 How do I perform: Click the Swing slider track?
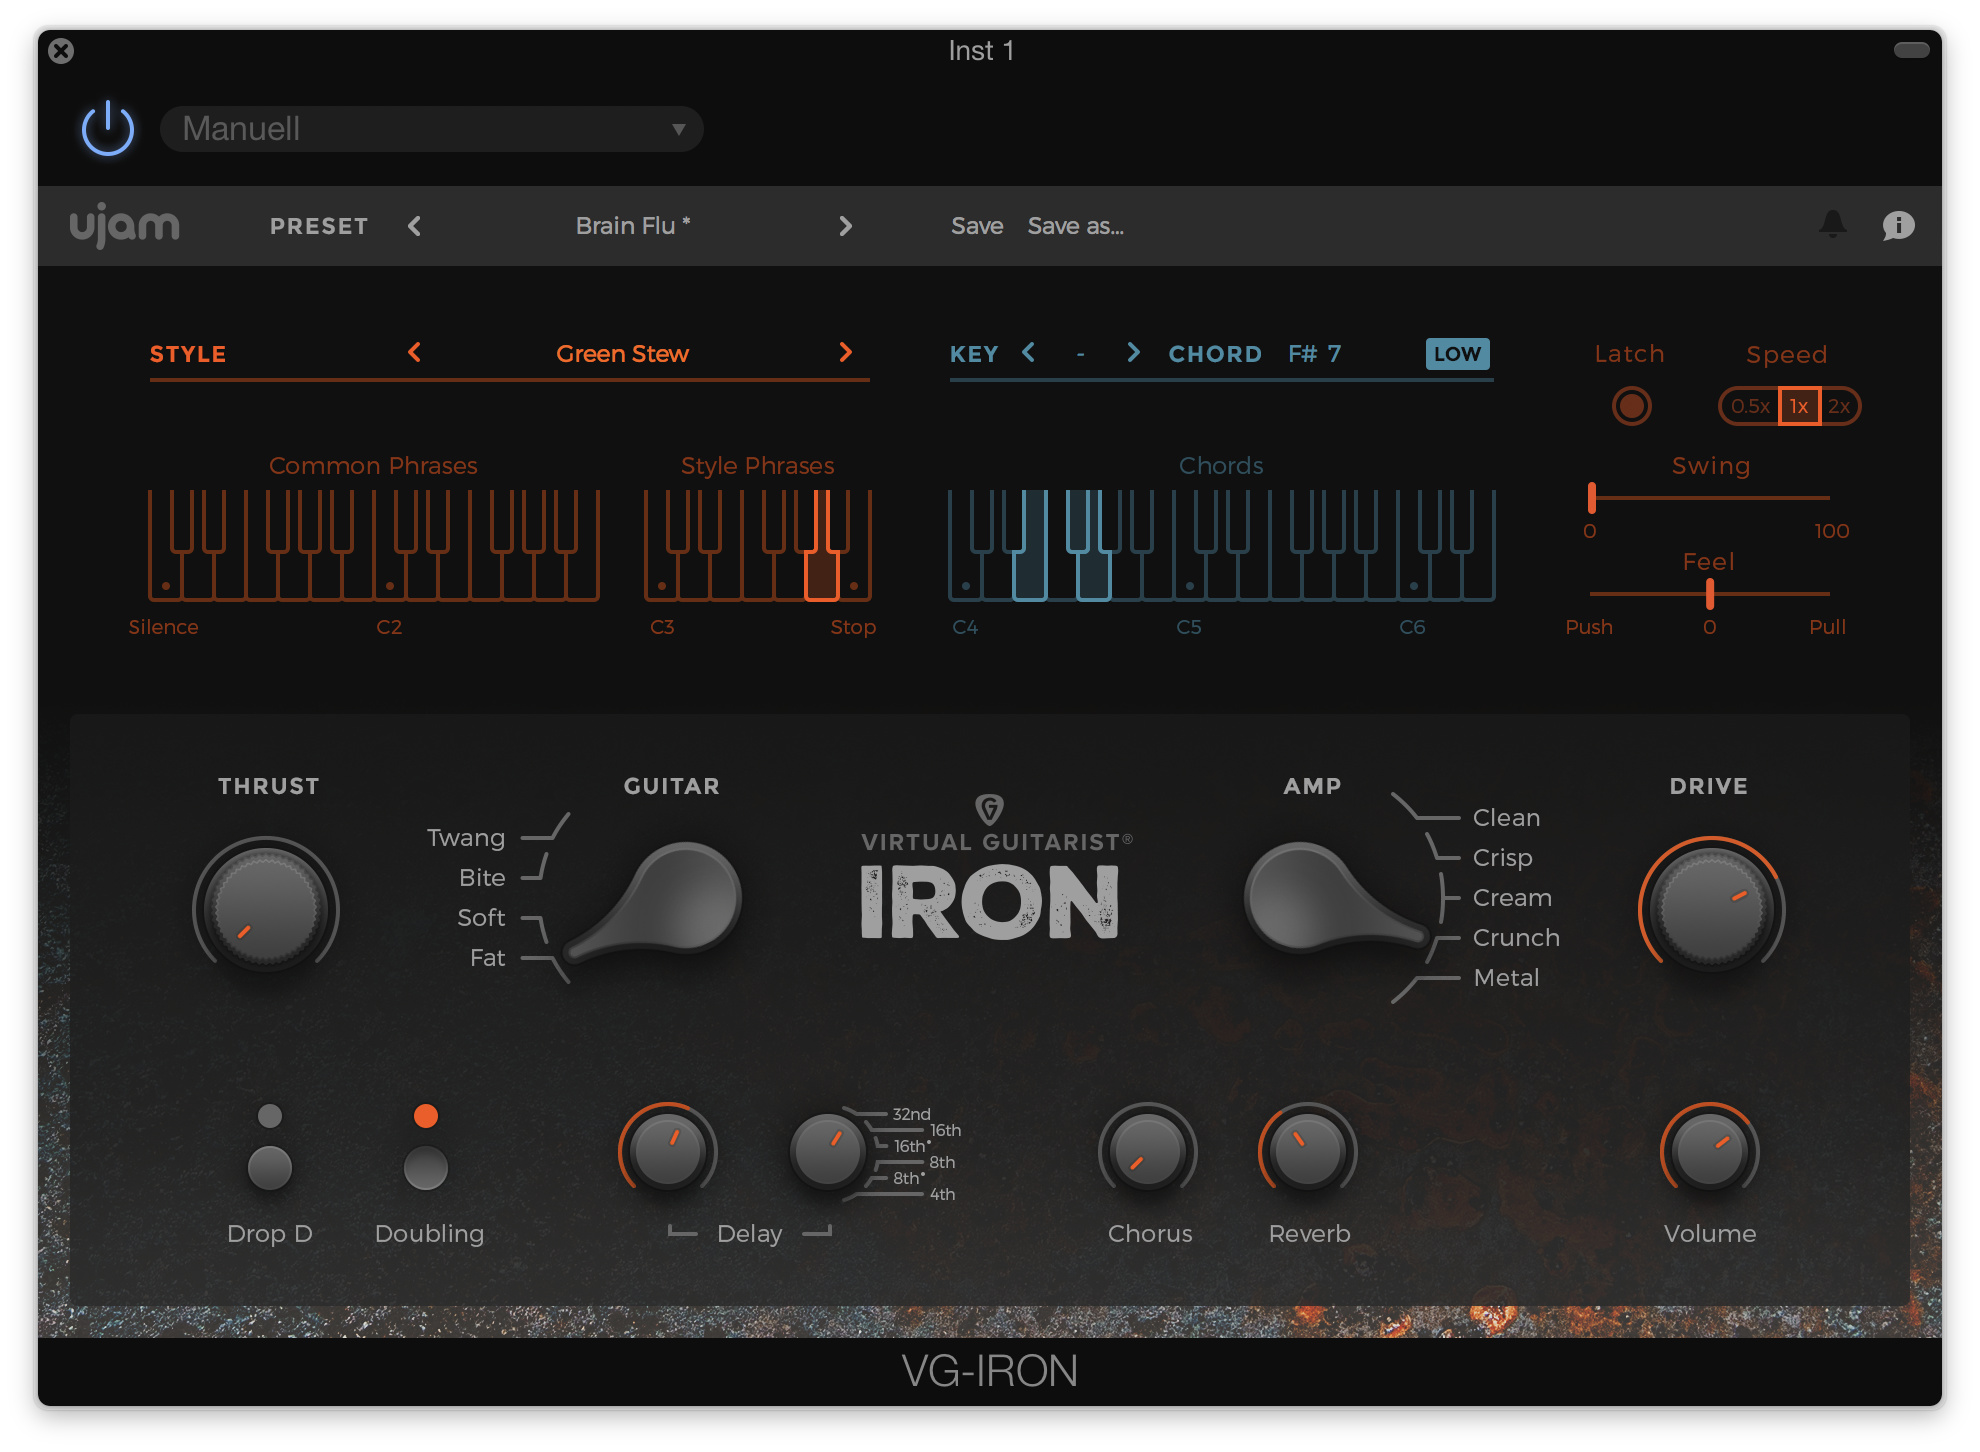(1710, 497)
